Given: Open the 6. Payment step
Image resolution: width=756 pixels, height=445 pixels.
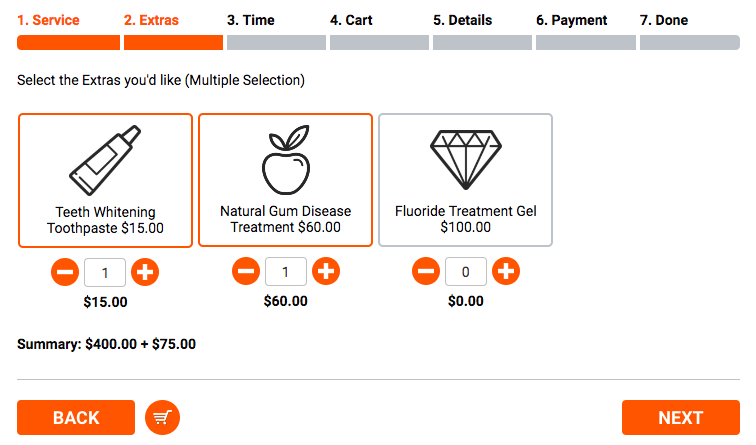Looking at the screenshot, I should [571, 20].
